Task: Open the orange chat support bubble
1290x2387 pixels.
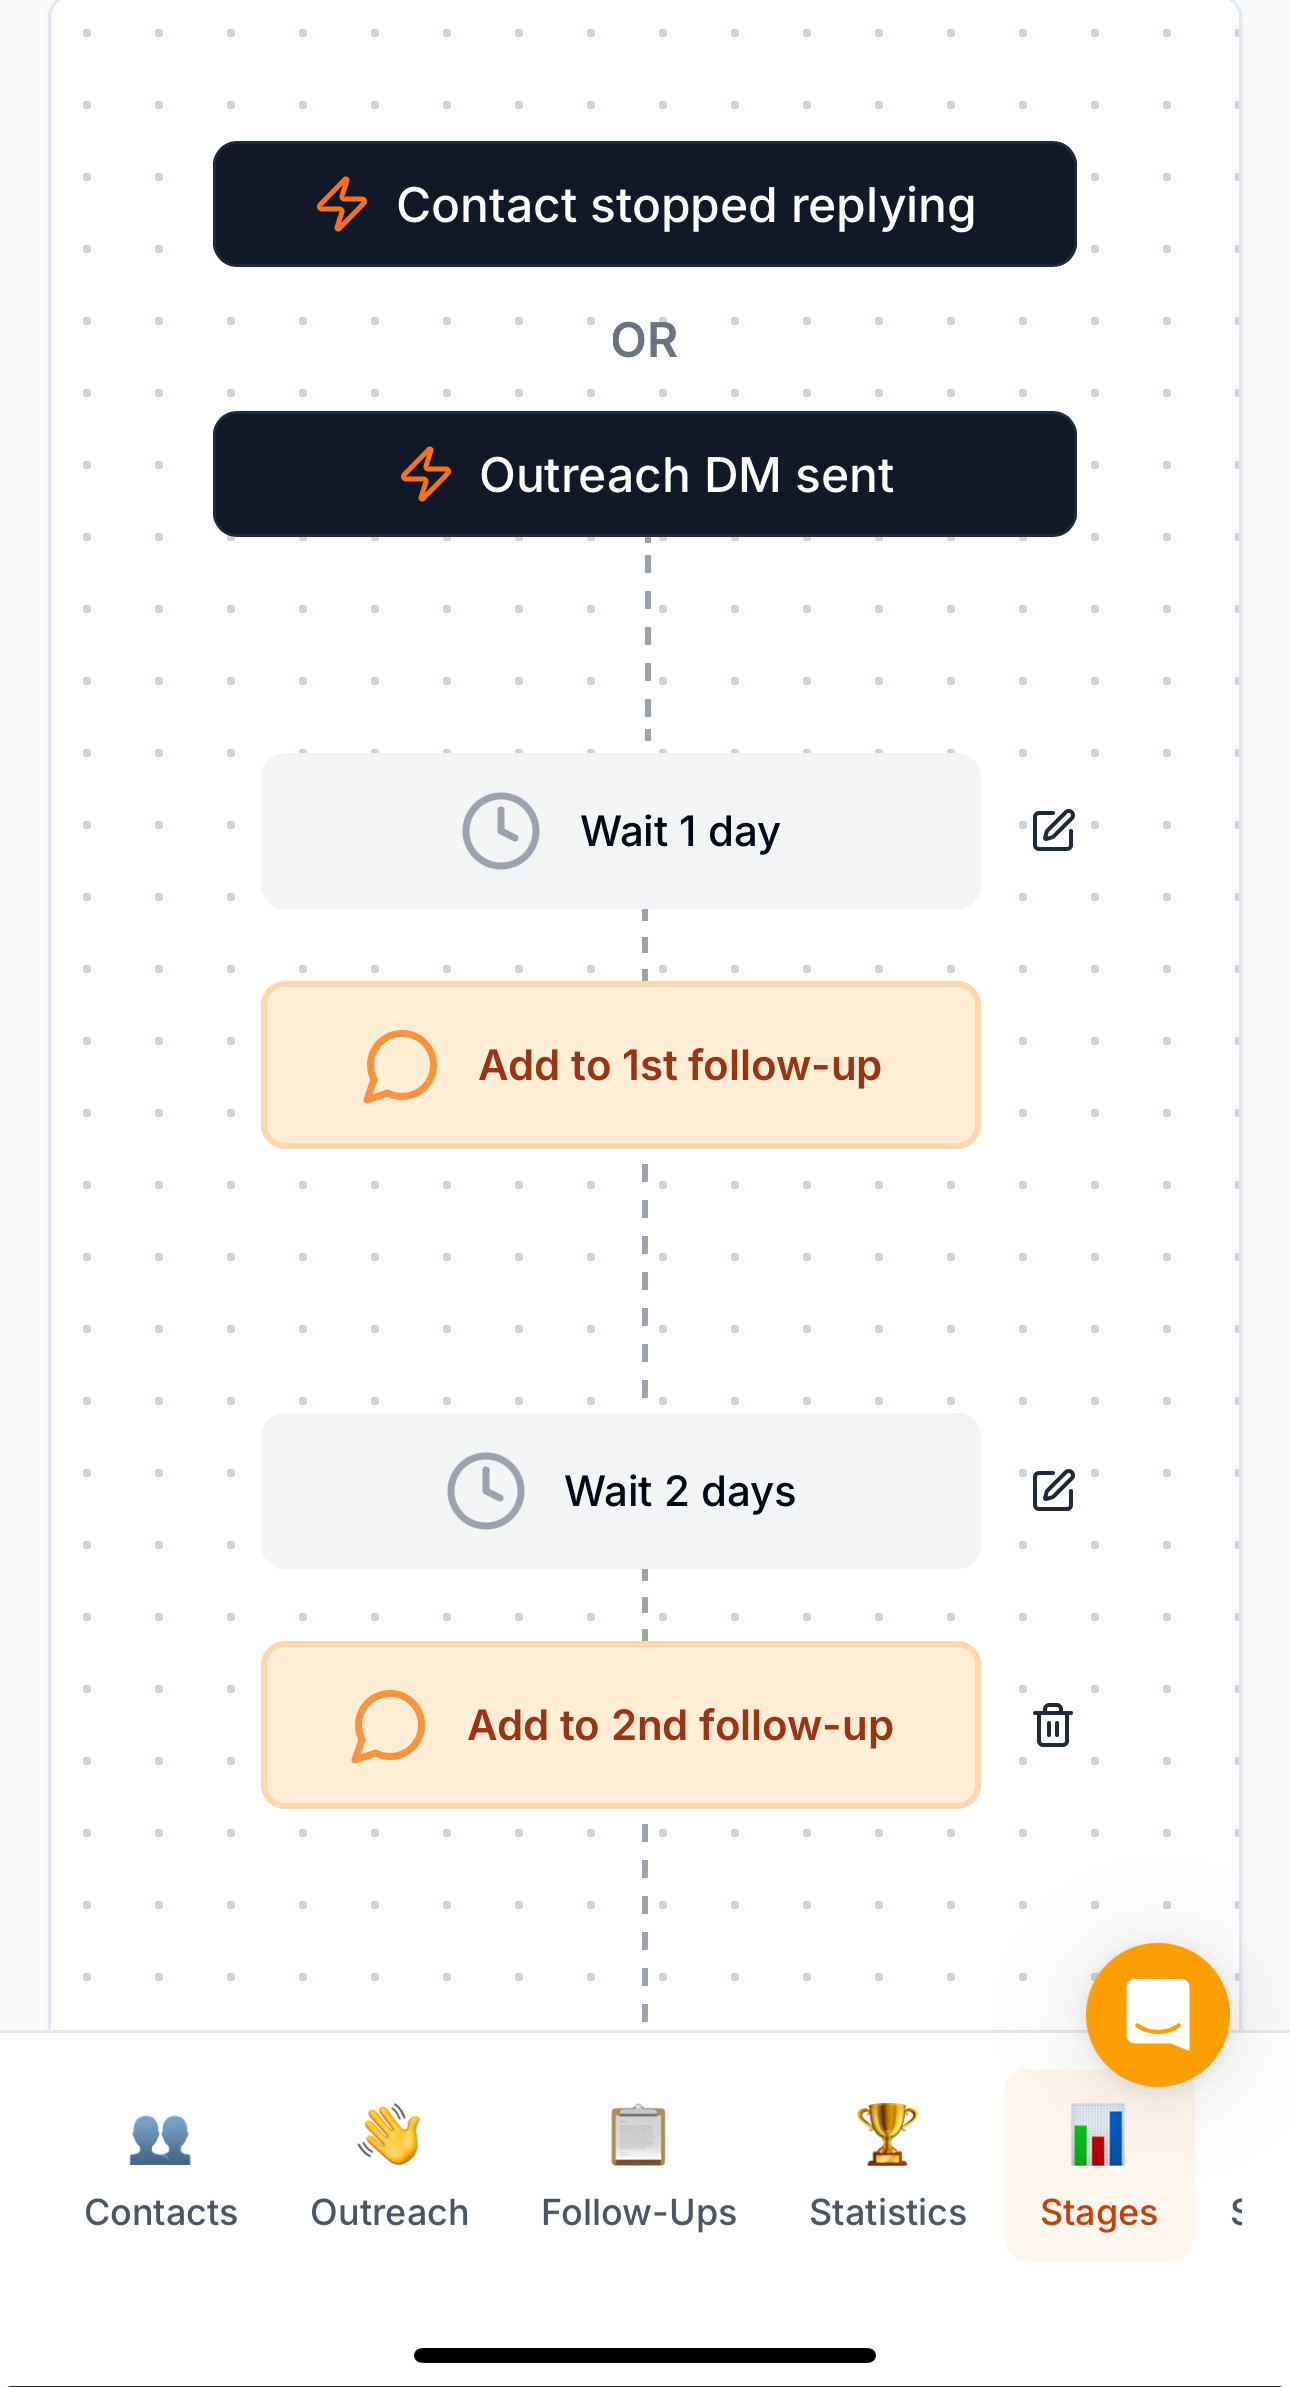Action: click(x=1157, y=2014)
